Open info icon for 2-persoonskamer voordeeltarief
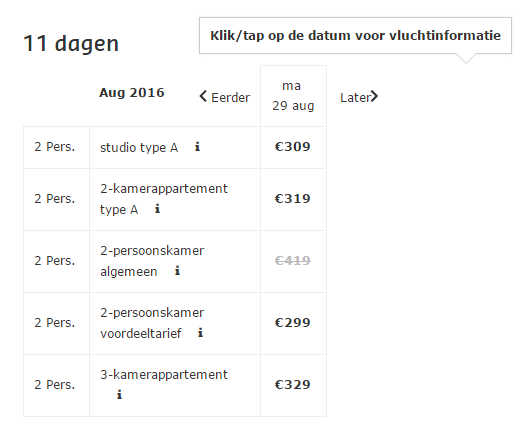The image size is (523, 442). point(200,332)
